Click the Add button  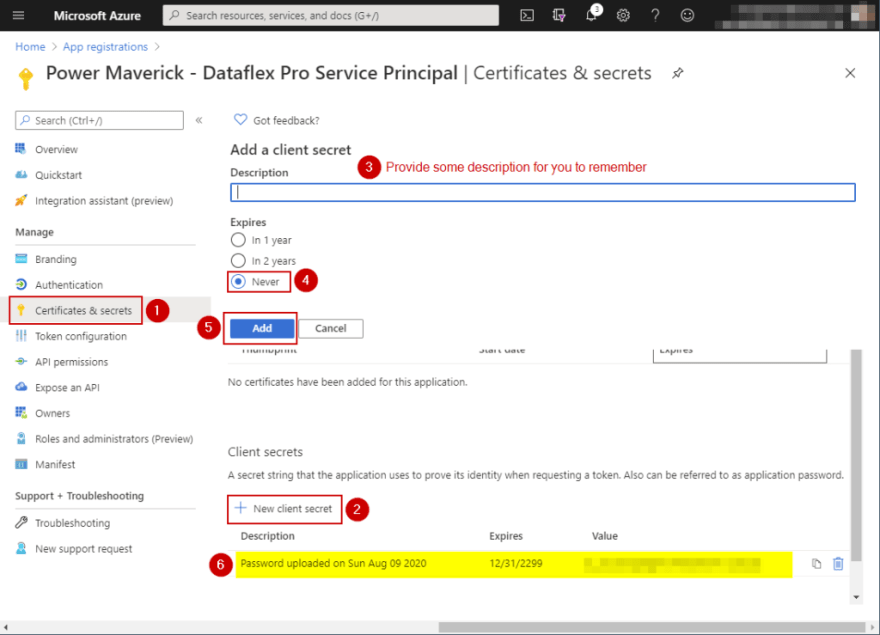pyautogui.click(x=262, y=328)
